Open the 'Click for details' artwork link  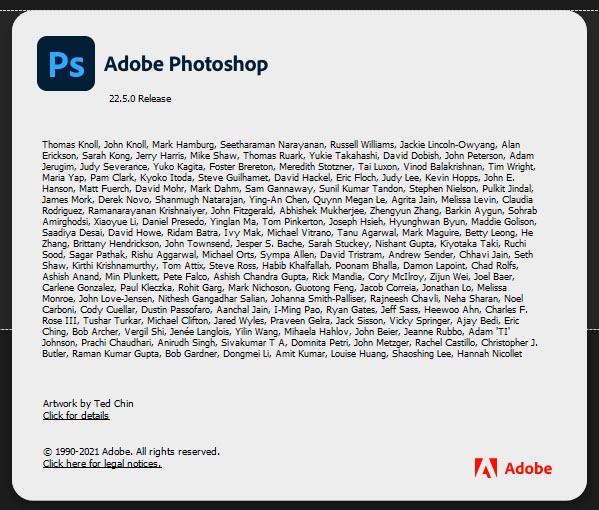[76, 416]
